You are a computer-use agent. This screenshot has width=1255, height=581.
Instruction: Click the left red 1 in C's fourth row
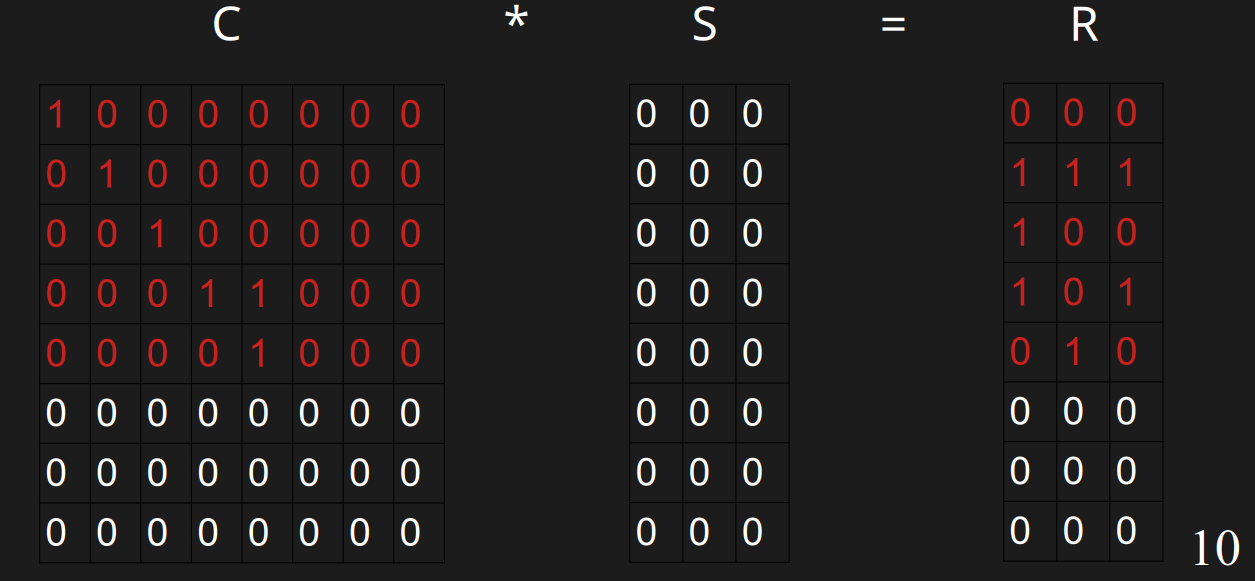coord(208,294)
